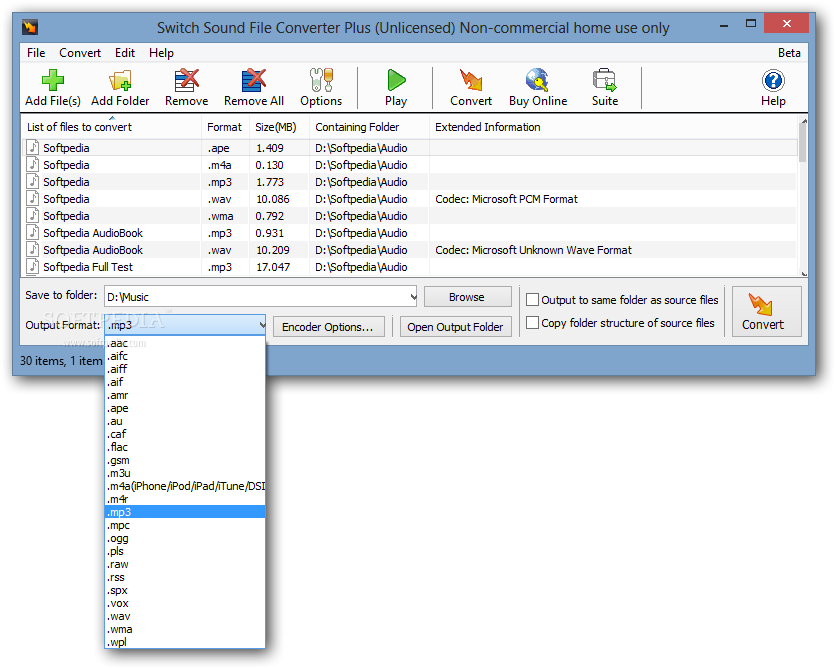The image size is (836, 669).
Task: Open the File menu
Action: point(36,53)
